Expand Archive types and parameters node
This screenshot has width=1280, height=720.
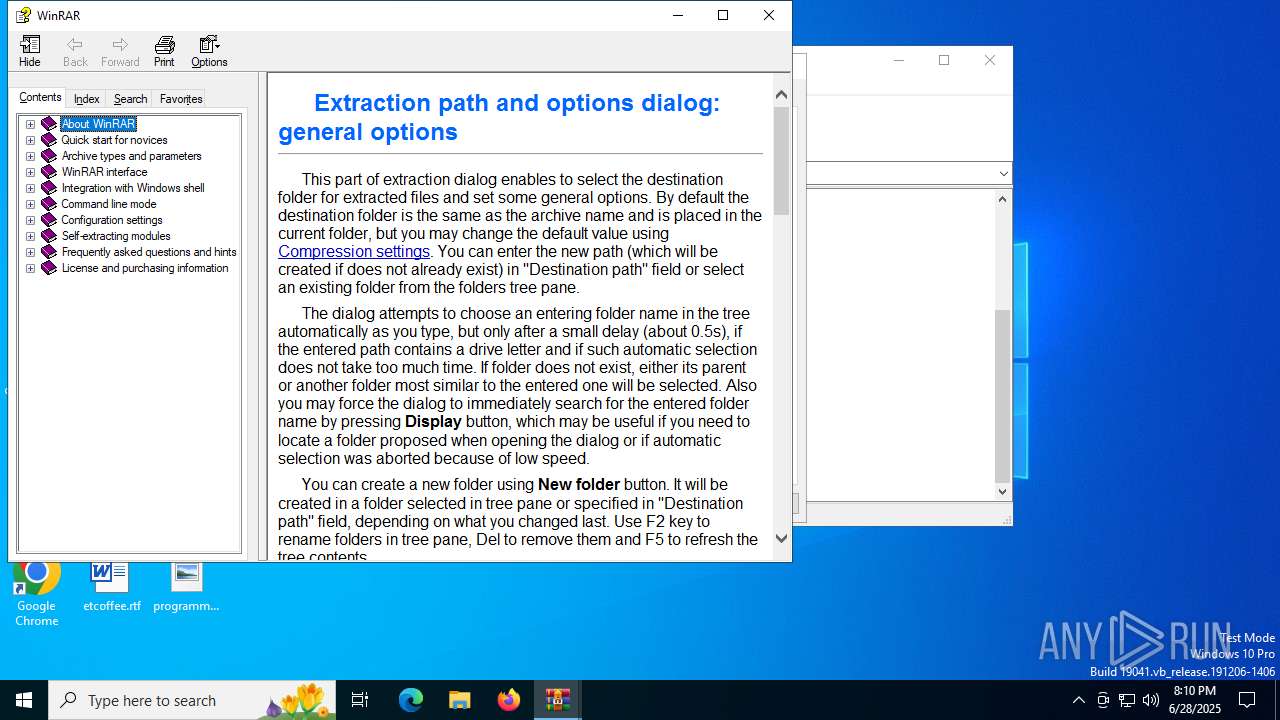click(x=30, y=156)
